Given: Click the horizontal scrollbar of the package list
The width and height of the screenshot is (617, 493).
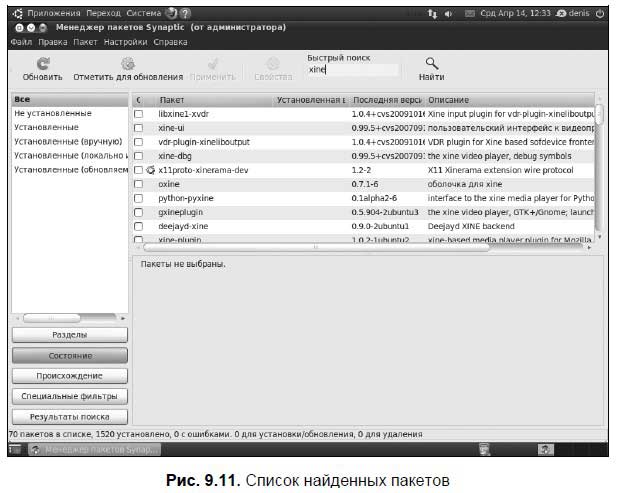Looking at the screenshot, I should click(x=317, y=247).
